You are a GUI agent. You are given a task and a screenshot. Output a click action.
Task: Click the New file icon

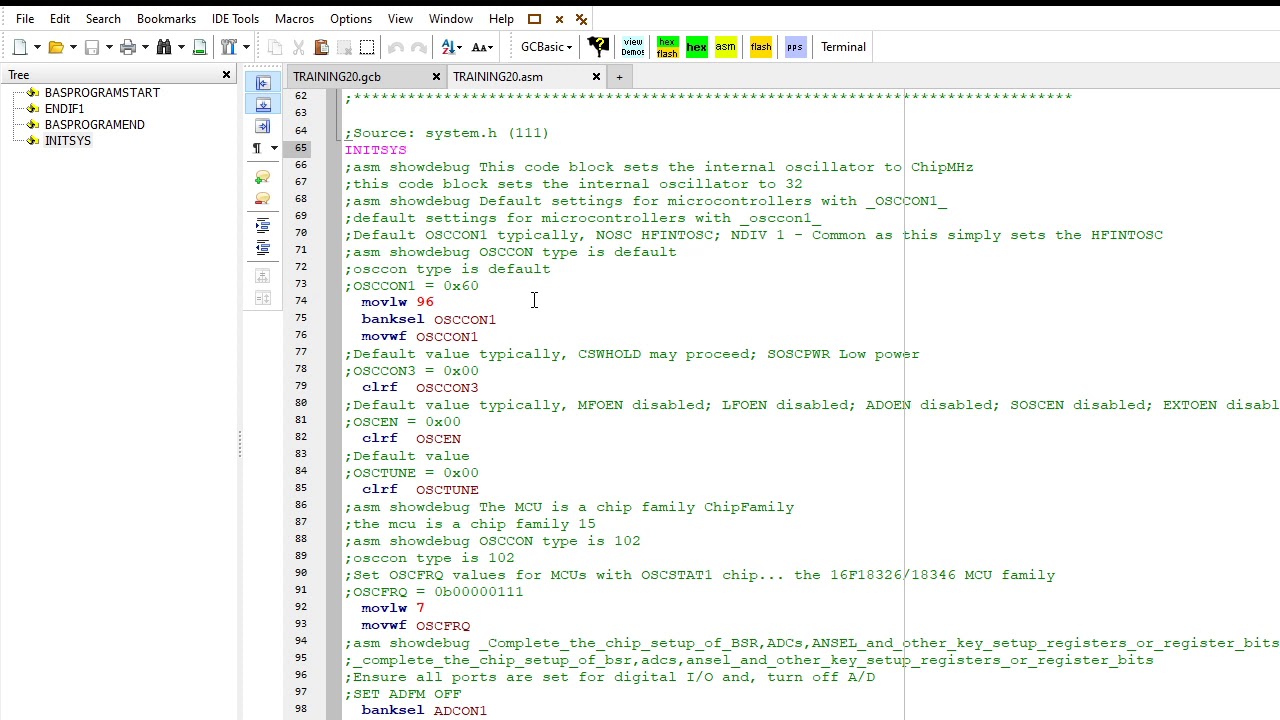[20, 47]
